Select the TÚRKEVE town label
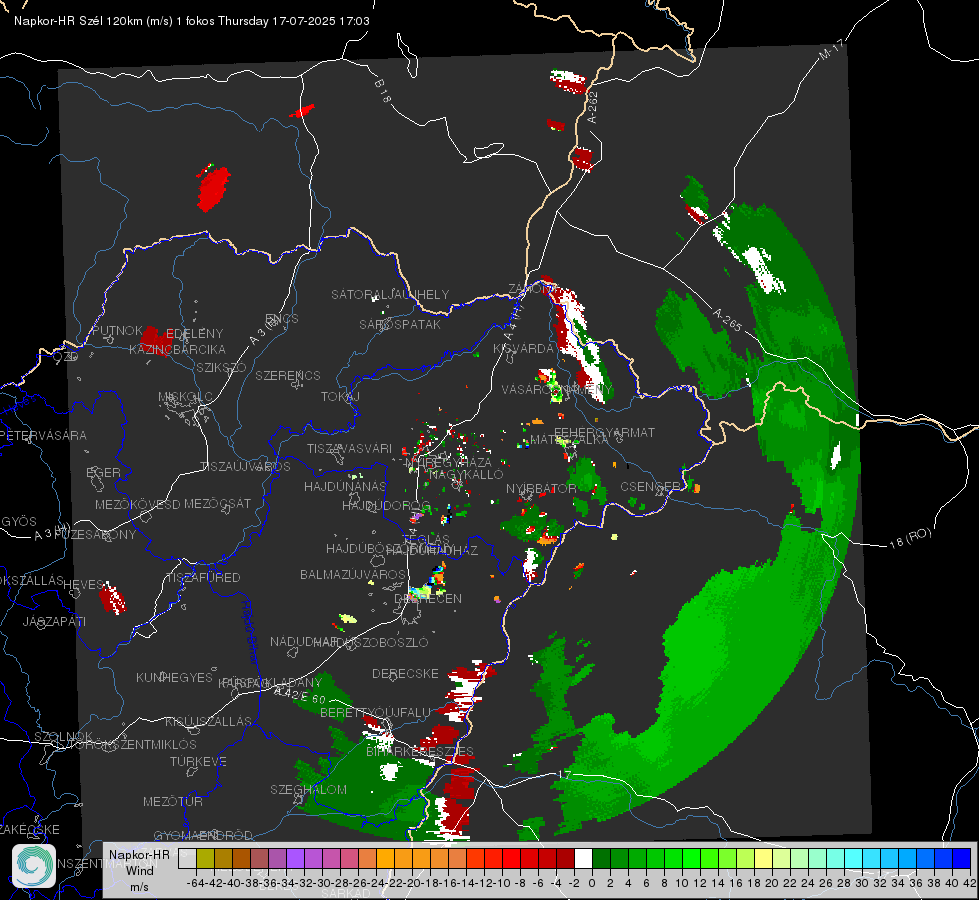Image resolution: width=979 pixels, height=900 pixels. click(x=198, y=762)
